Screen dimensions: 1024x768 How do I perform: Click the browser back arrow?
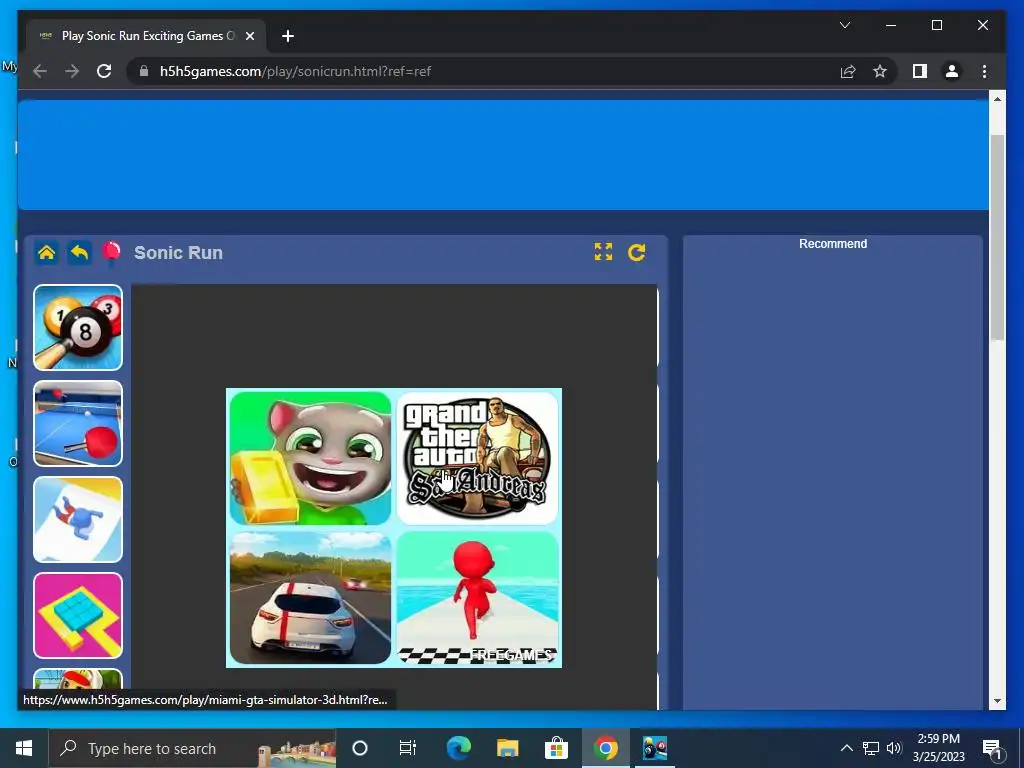point(40,71)
